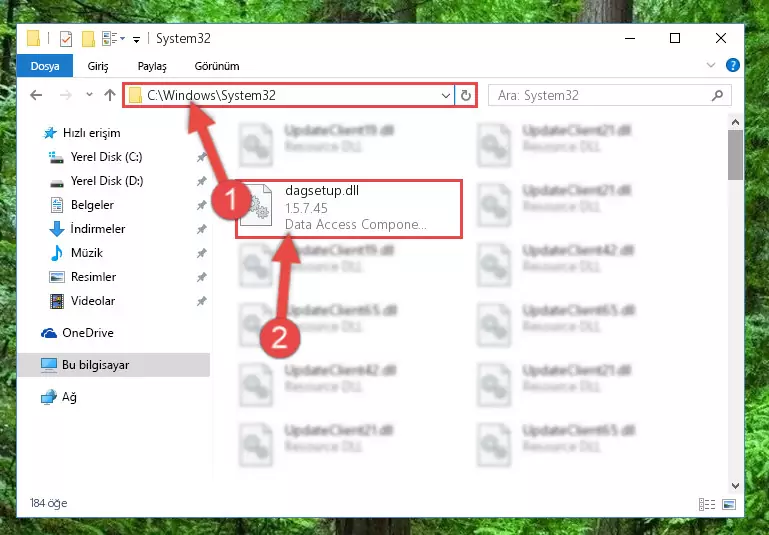The image size is (769, 535).
Task: Expand the address bar history dropdown
Action: (445, 96)
